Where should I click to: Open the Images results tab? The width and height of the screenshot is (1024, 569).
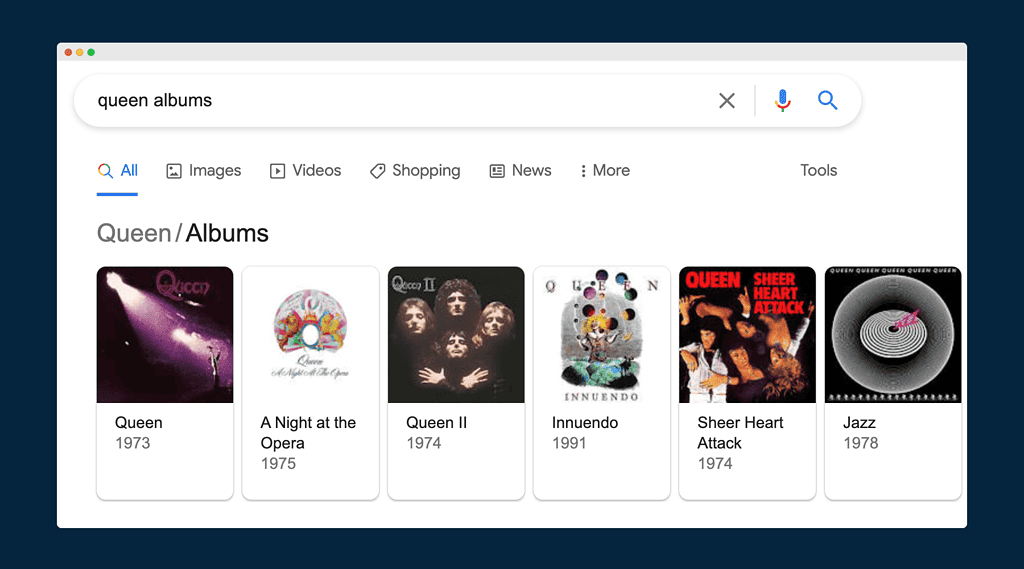(x=204, y=171)
